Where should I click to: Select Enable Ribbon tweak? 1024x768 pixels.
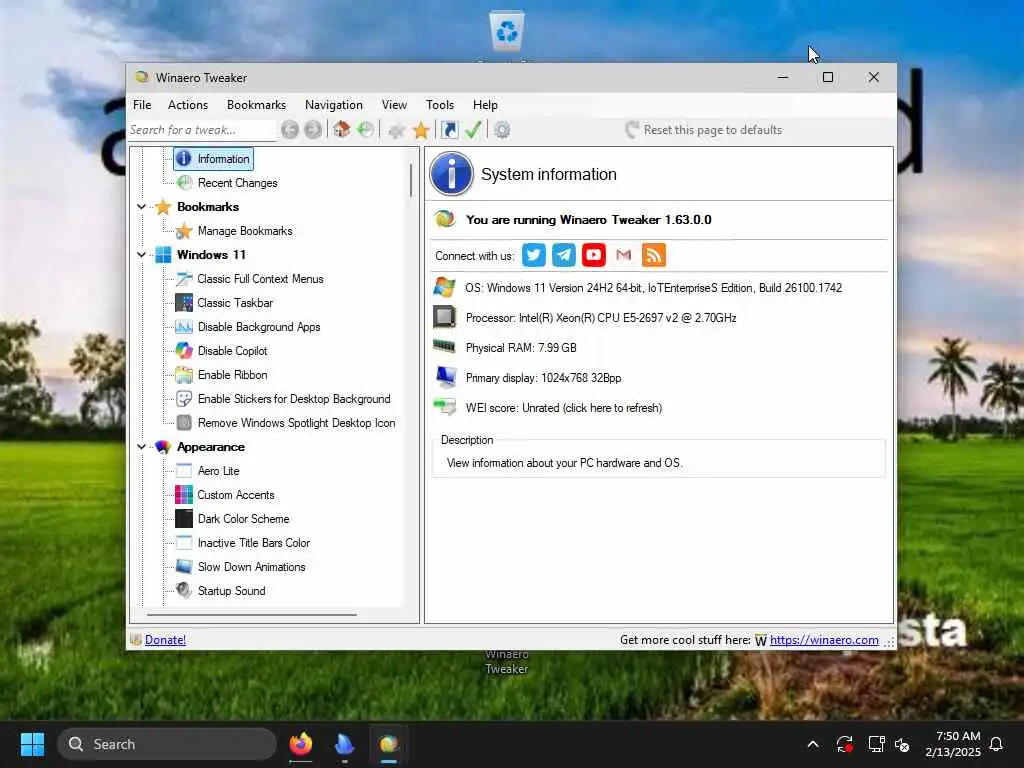coord(232,375)
